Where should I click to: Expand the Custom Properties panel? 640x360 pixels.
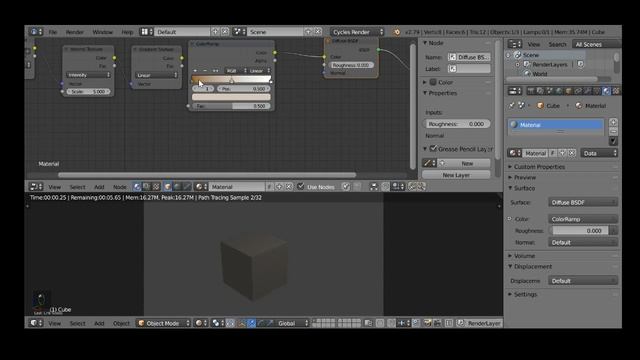coord(539,167)
